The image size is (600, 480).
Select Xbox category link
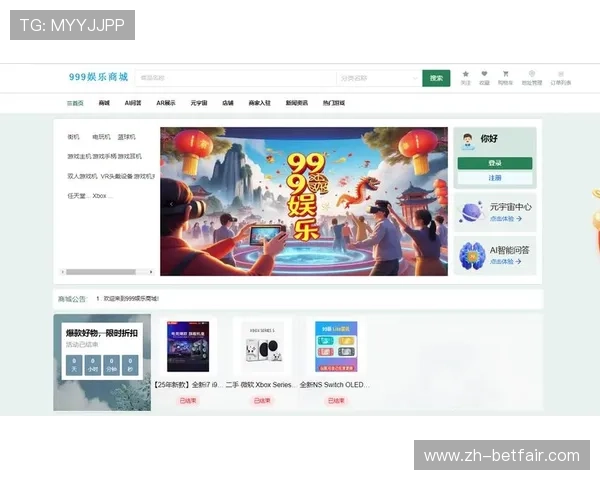point(102,196)
